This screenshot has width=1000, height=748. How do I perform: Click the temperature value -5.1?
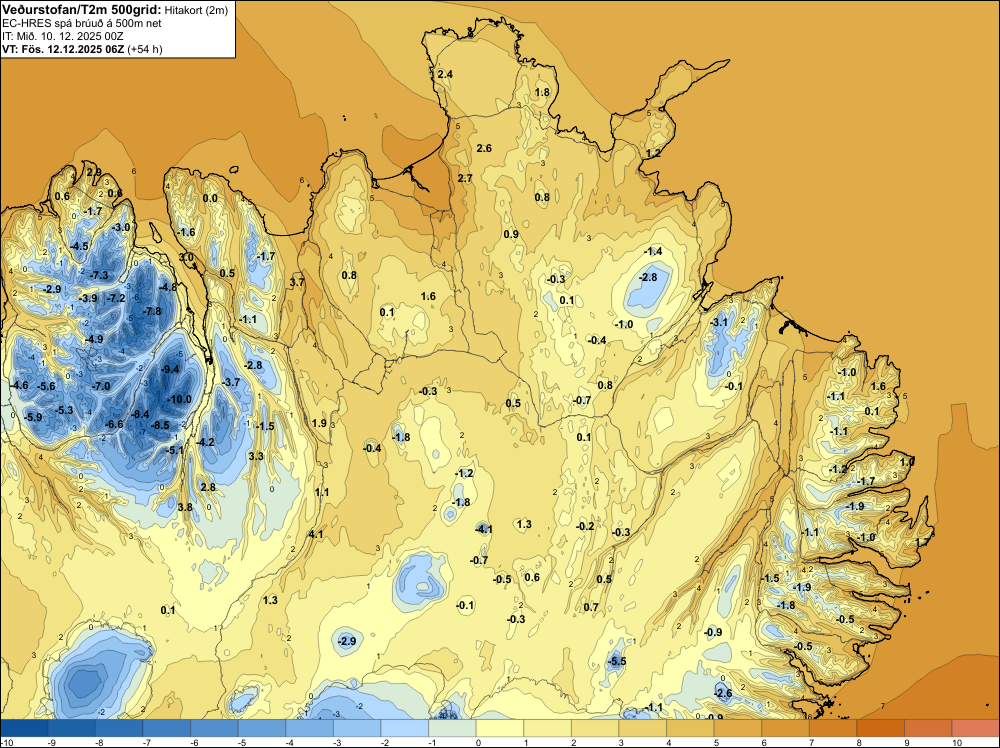pos(175,450)
